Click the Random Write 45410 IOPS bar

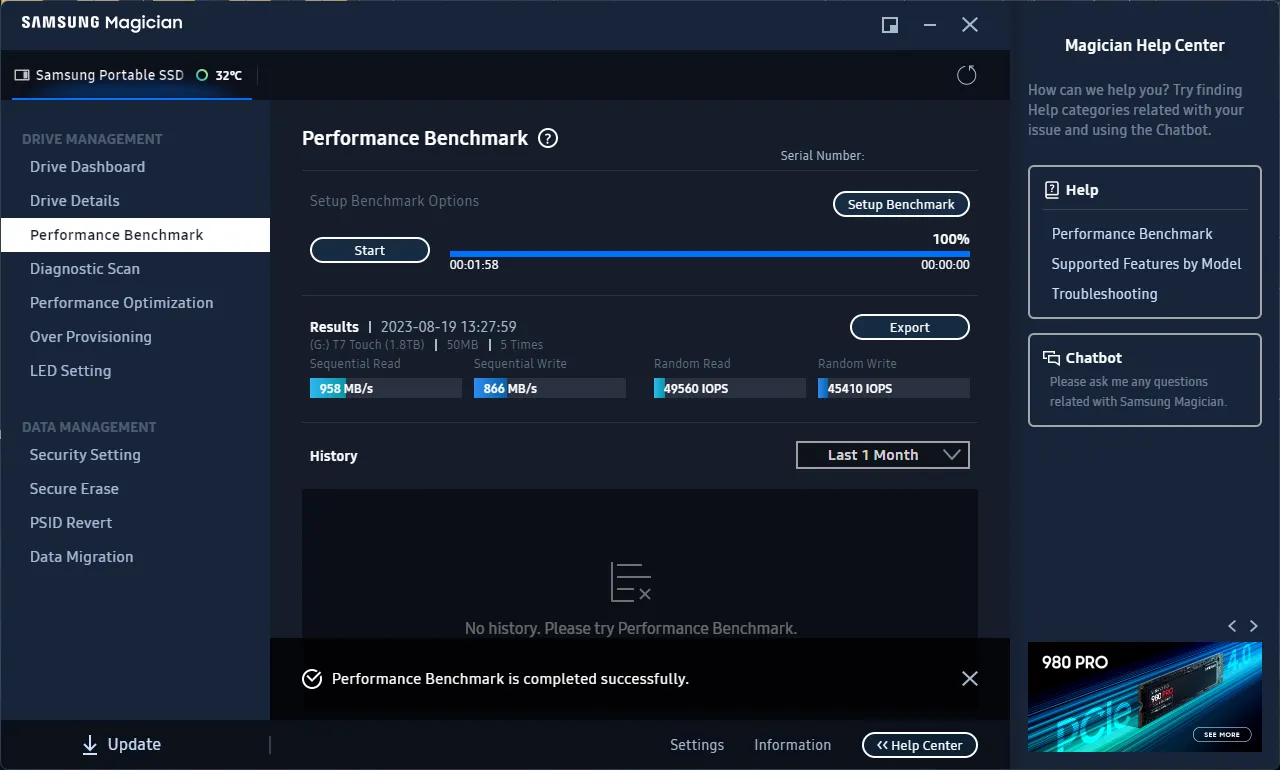(894, 388)
